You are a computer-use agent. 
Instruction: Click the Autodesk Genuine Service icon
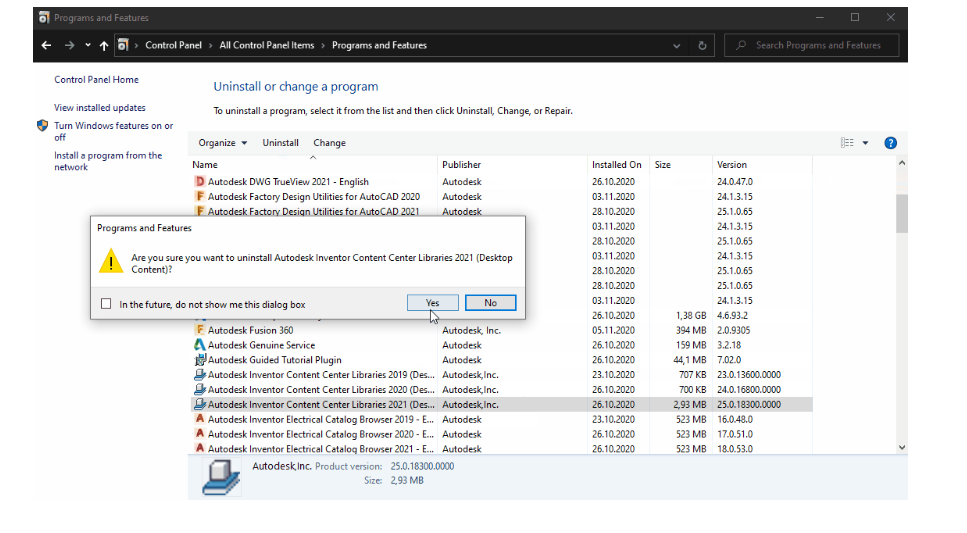(x=199, y=345)
